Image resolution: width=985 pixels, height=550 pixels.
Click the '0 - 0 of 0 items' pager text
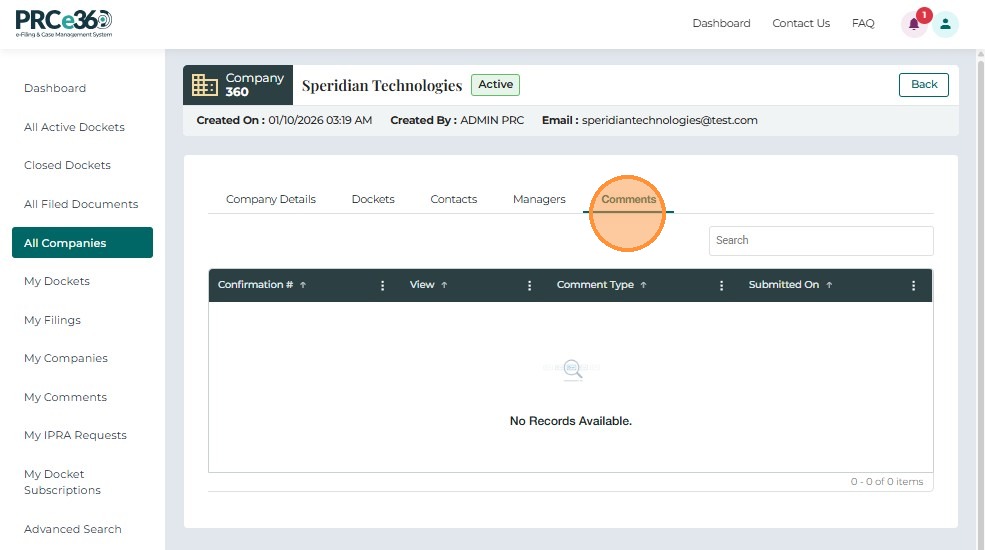click(x=887, y=482)
